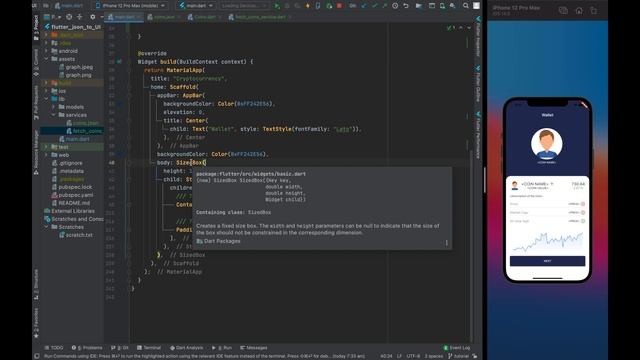Screen dimensions: 640x360
Task: Open the Terminal tool window tab
Action: [149, 348]
